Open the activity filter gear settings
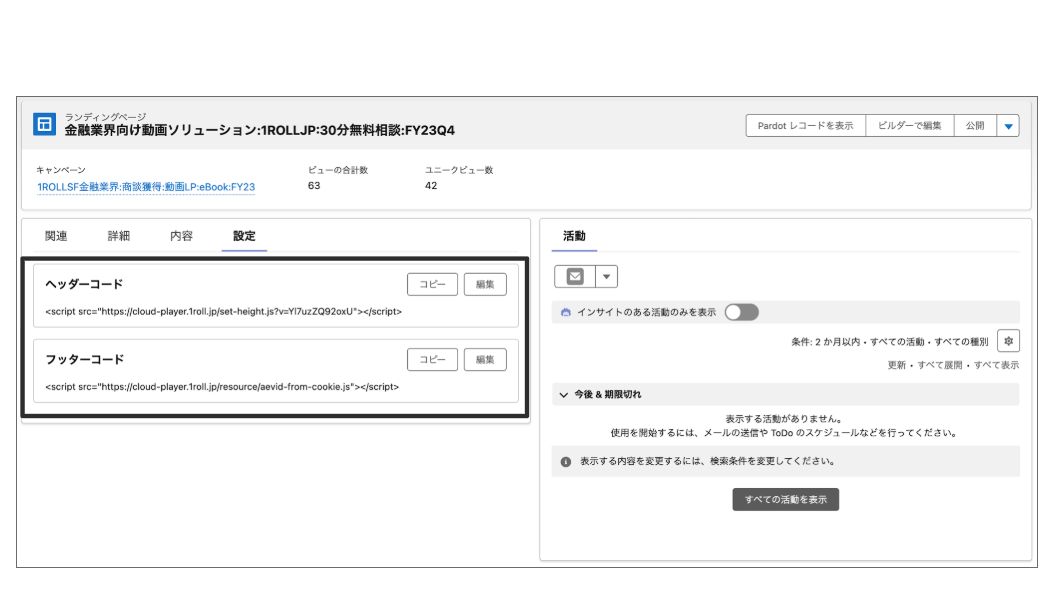 tap(1008, 341)
